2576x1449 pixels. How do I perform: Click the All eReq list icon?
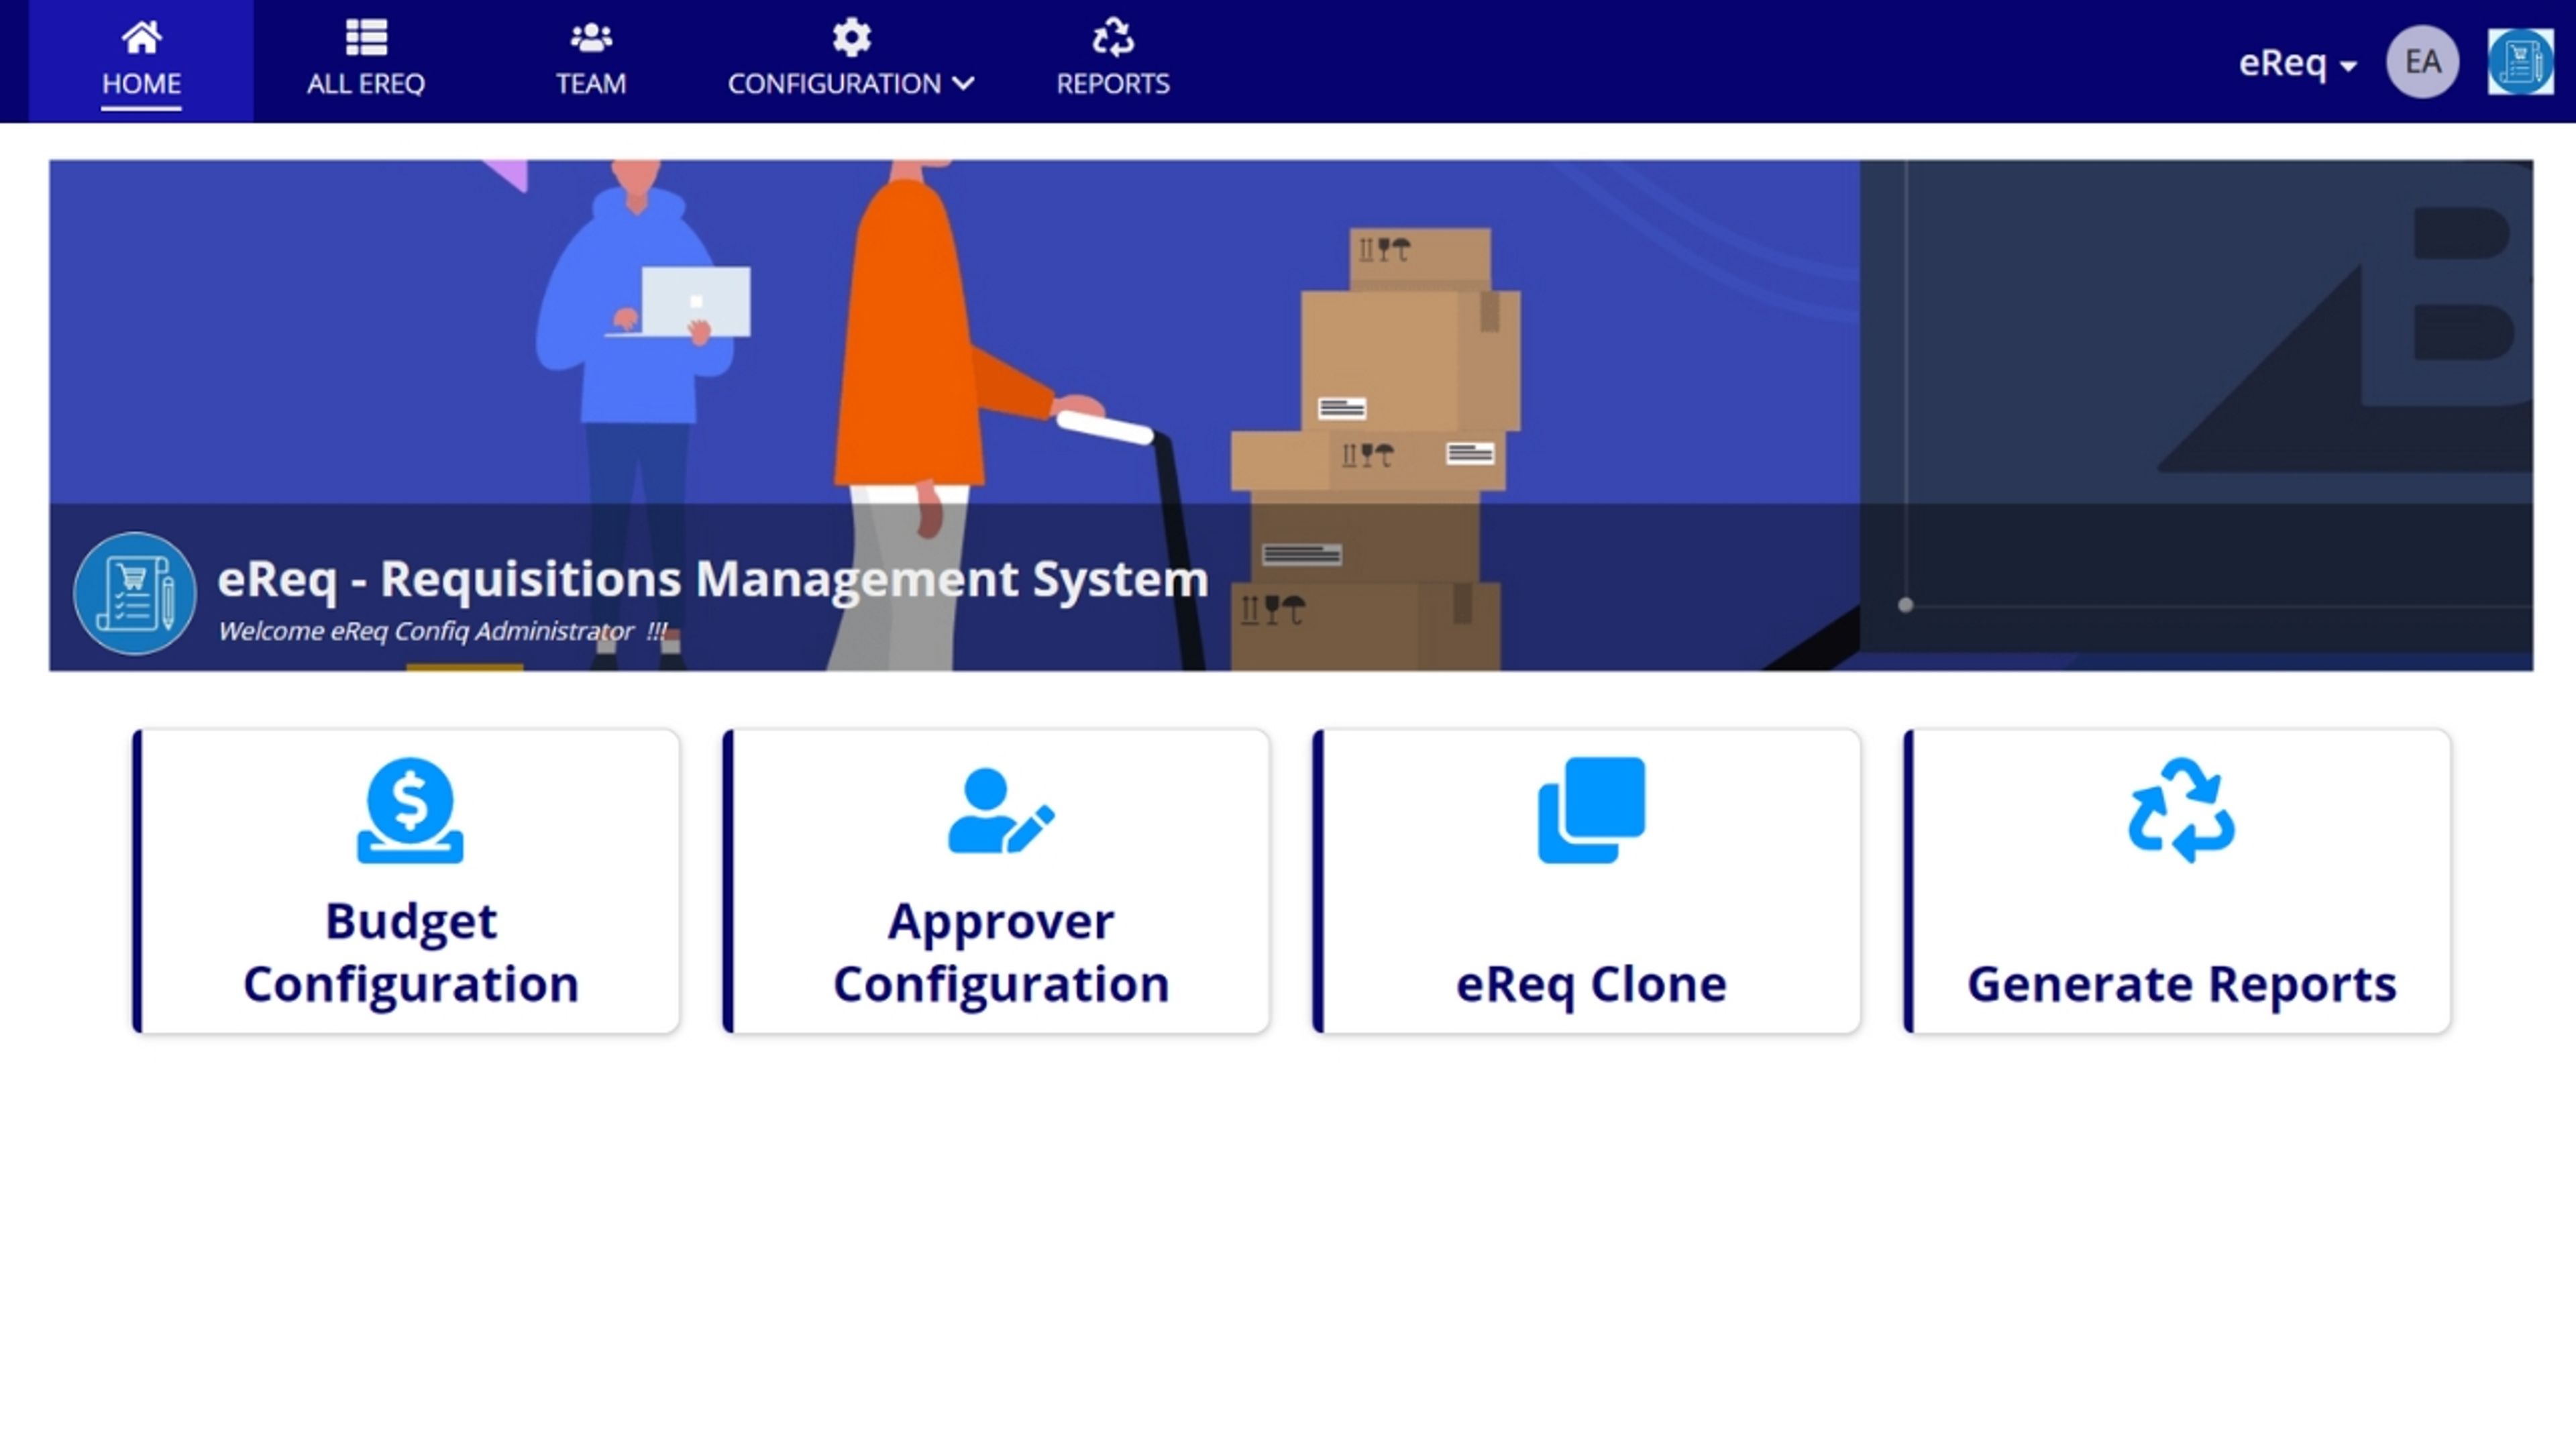pyautogui.click(x=366, y=38)
